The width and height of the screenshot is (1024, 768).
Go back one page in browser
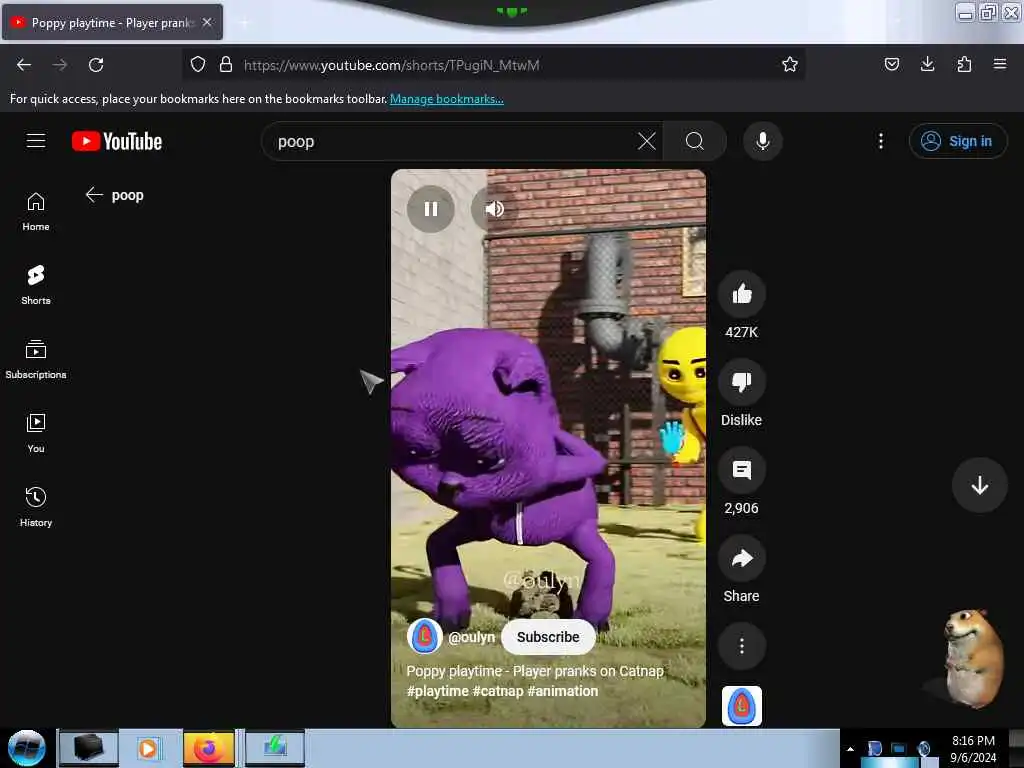[x=24, y=65]
